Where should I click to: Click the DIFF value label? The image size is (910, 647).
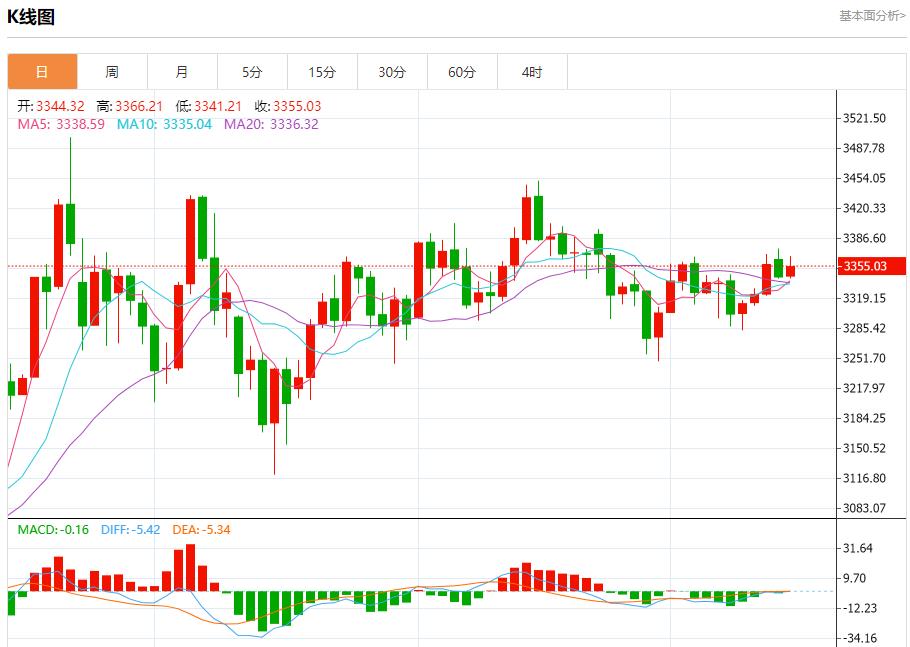click(130, 529)
